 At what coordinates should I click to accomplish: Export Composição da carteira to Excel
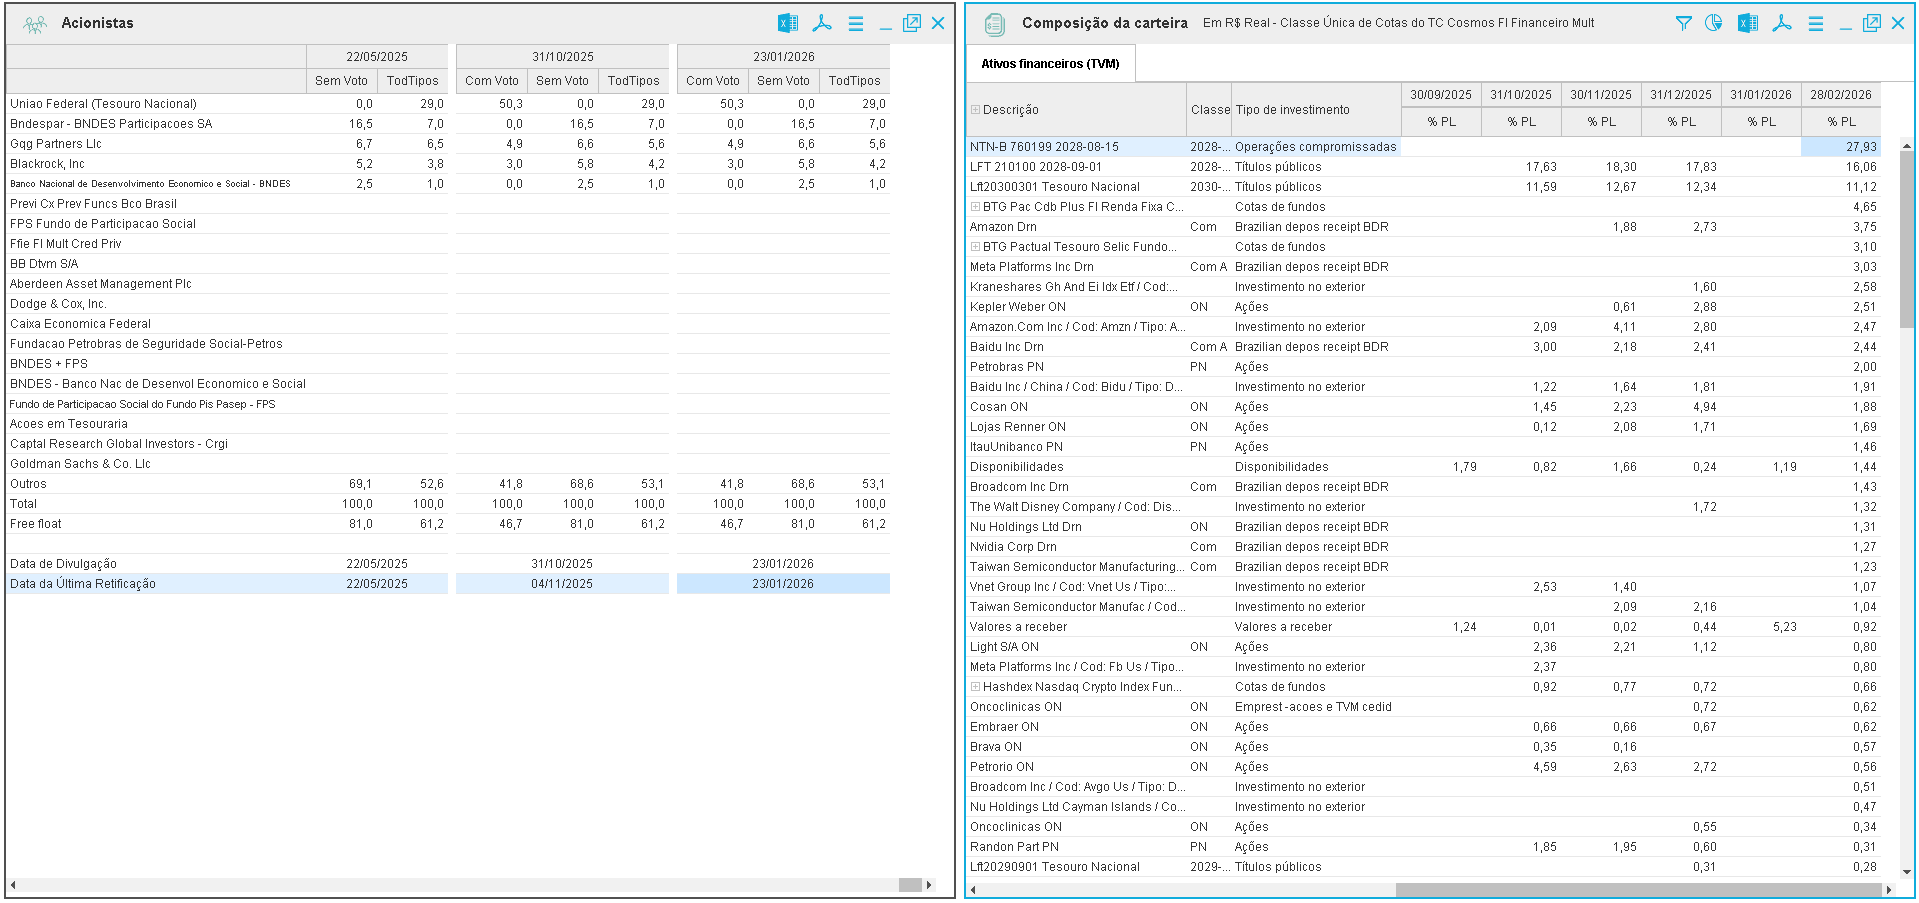pos(1748,23)
